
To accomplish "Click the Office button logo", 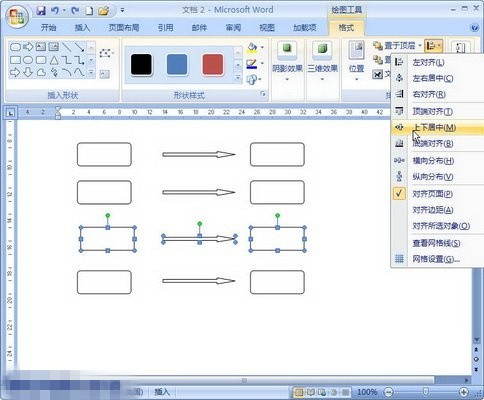I will coord(17,17).
